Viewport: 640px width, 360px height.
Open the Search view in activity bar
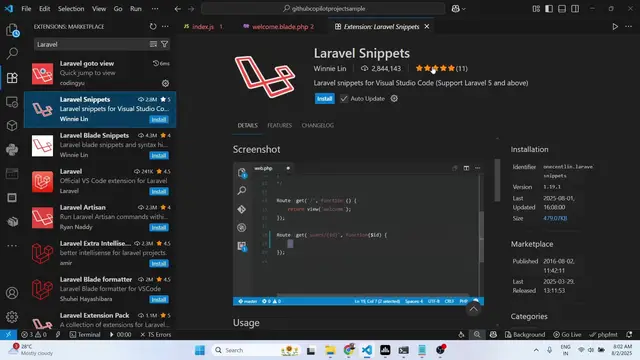[x=12, y=53]
